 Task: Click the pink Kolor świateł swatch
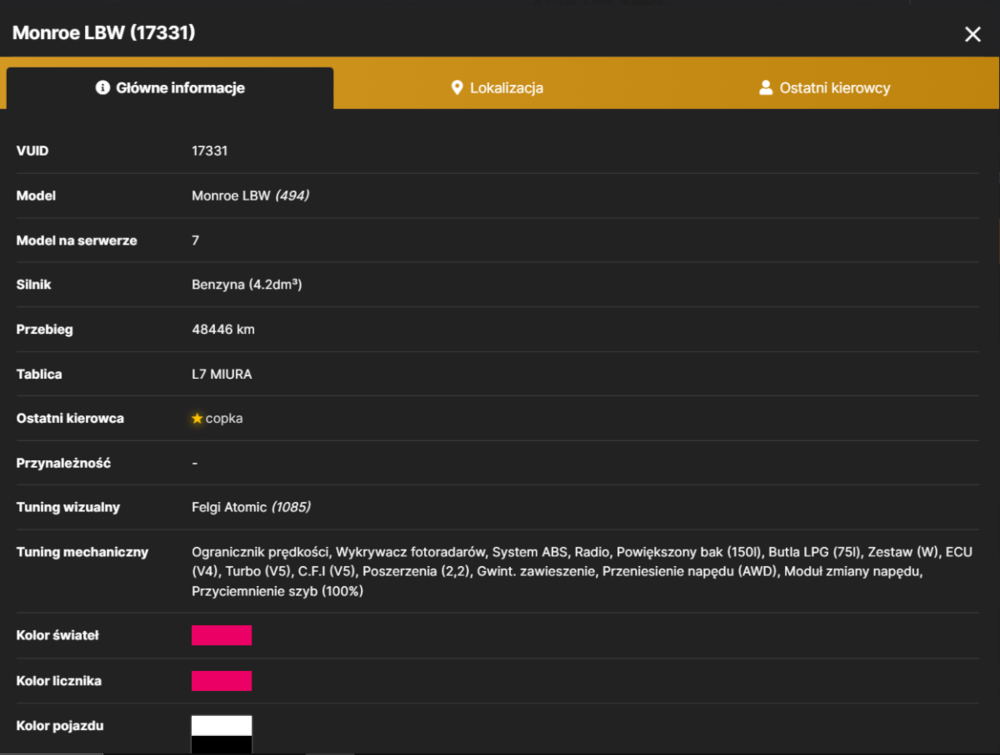(x=221, y=635)
